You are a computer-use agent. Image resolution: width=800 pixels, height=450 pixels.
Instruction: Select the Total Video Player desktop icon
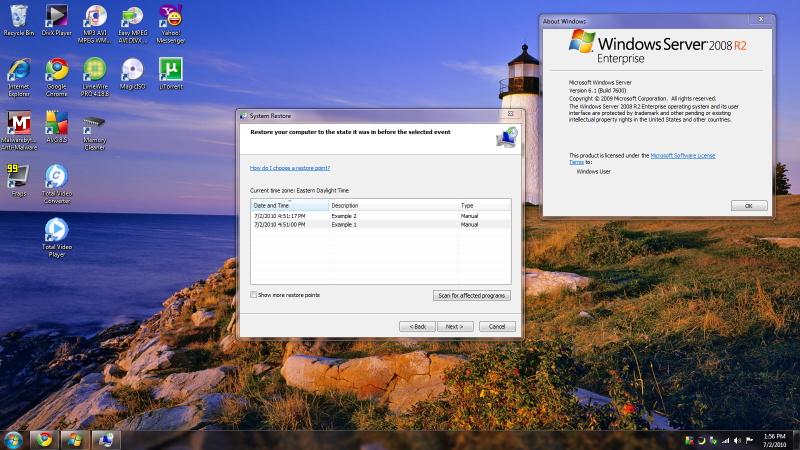point(57,238)
